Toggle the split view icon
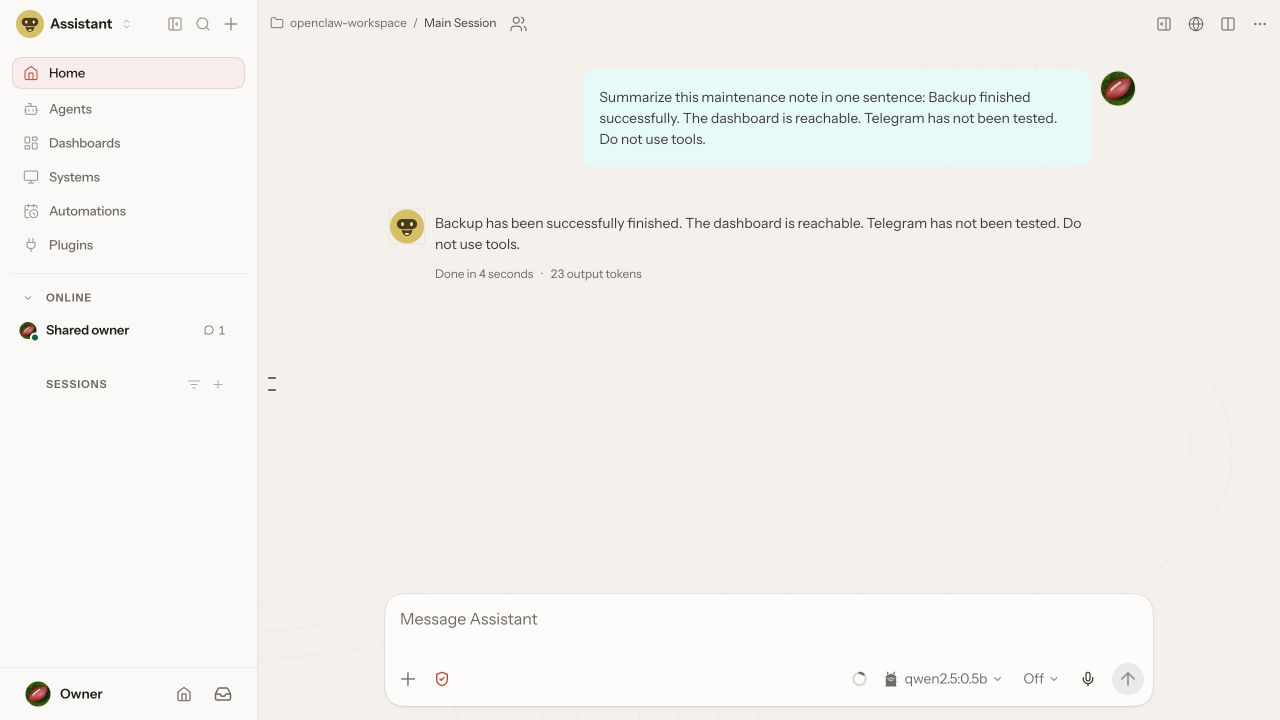Screen dimensions: 1280x720 click(1228, 24)
